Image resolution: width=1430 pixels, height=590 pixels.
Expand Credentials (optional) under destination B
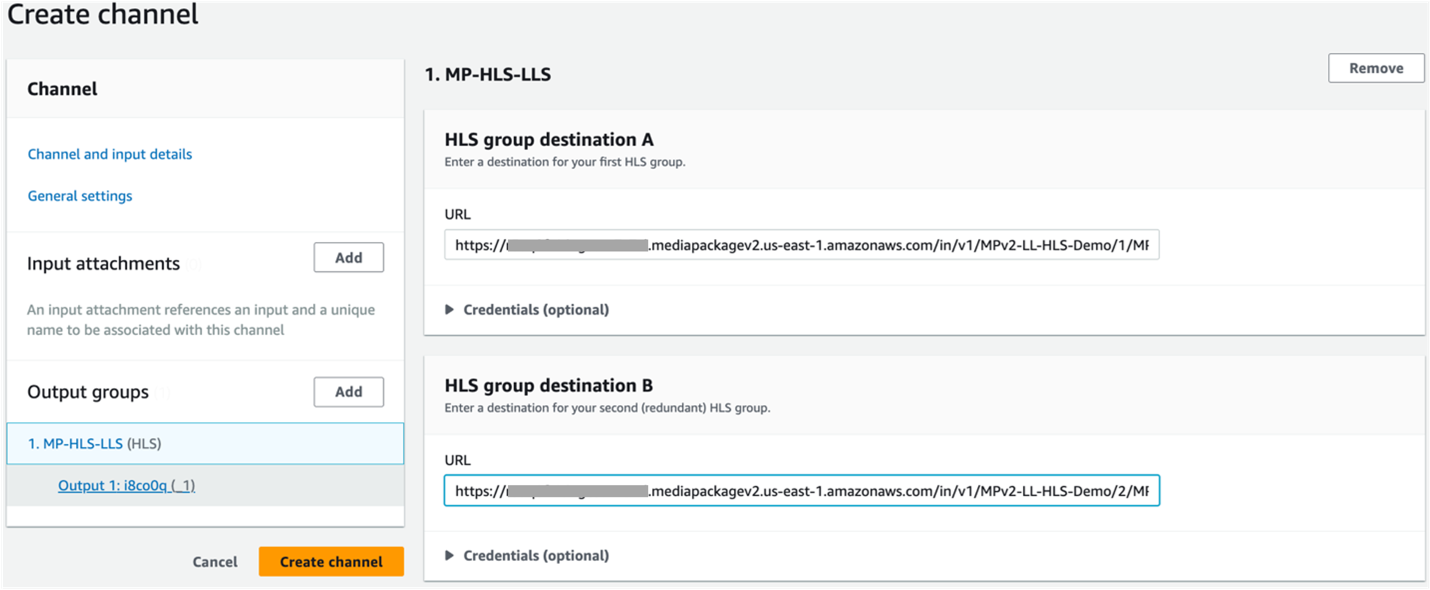535,555
